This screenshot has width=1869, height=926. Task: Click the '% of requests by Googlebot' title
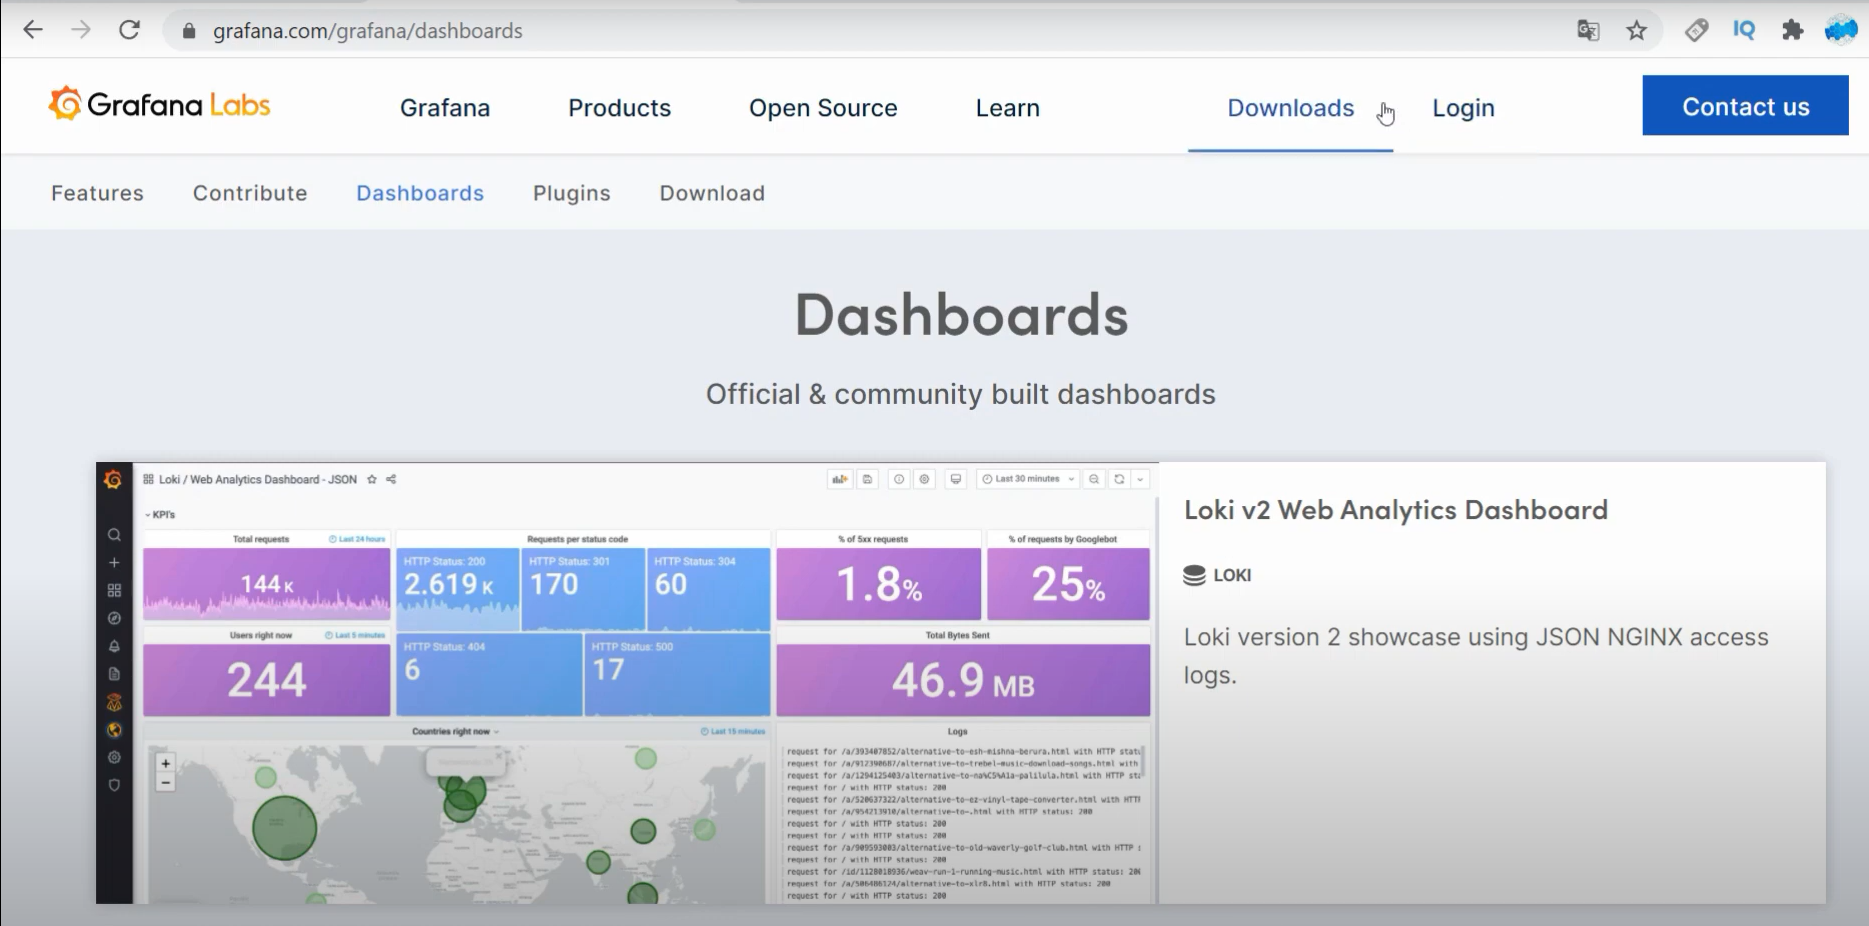[x=1062, y=539]
